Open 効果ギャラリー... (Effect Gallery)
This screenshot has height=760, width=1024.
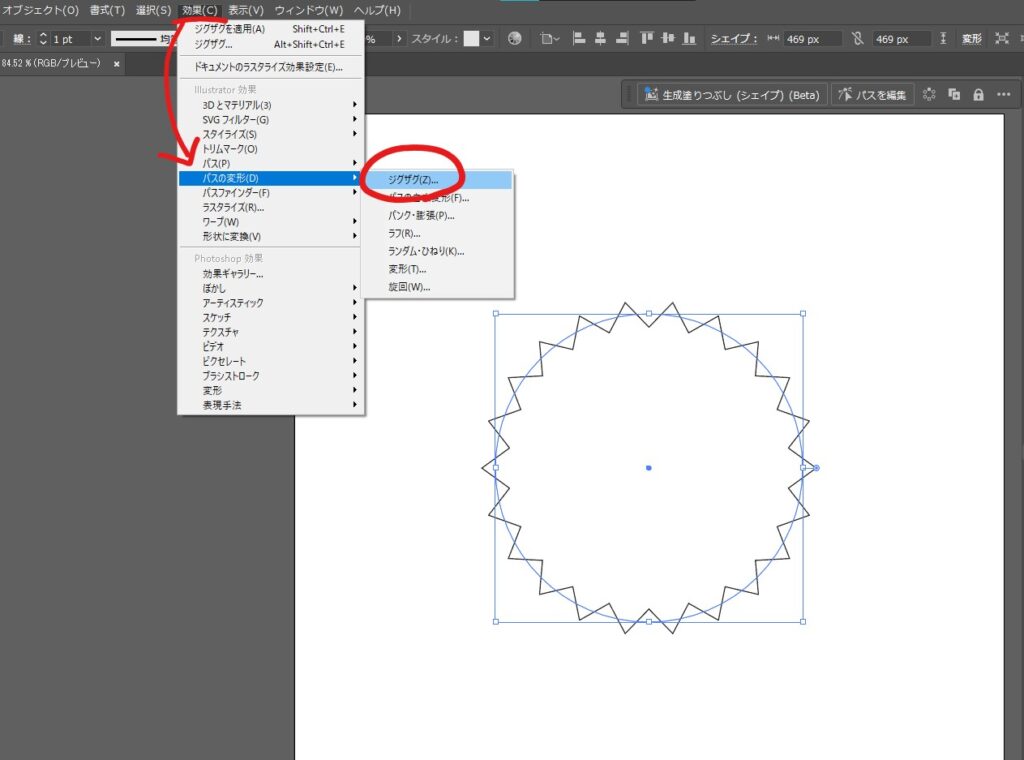point(271,274)
